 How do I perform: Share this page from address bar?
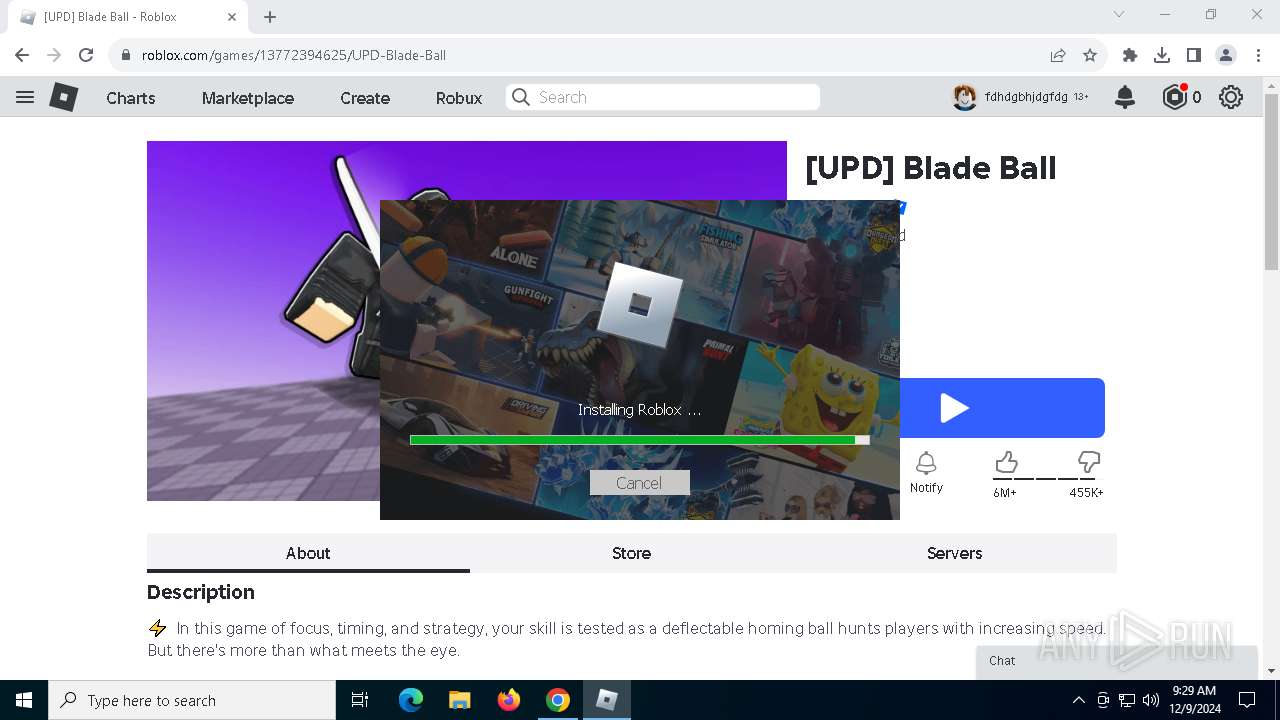[1058, 55]
